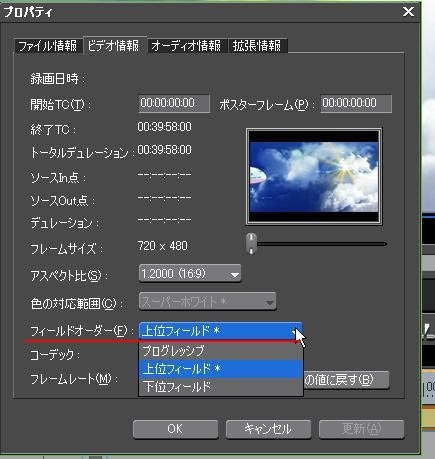
Task: Click the frame size value 720 x 480
Action: pyautogui.click(x=162, y=246)
